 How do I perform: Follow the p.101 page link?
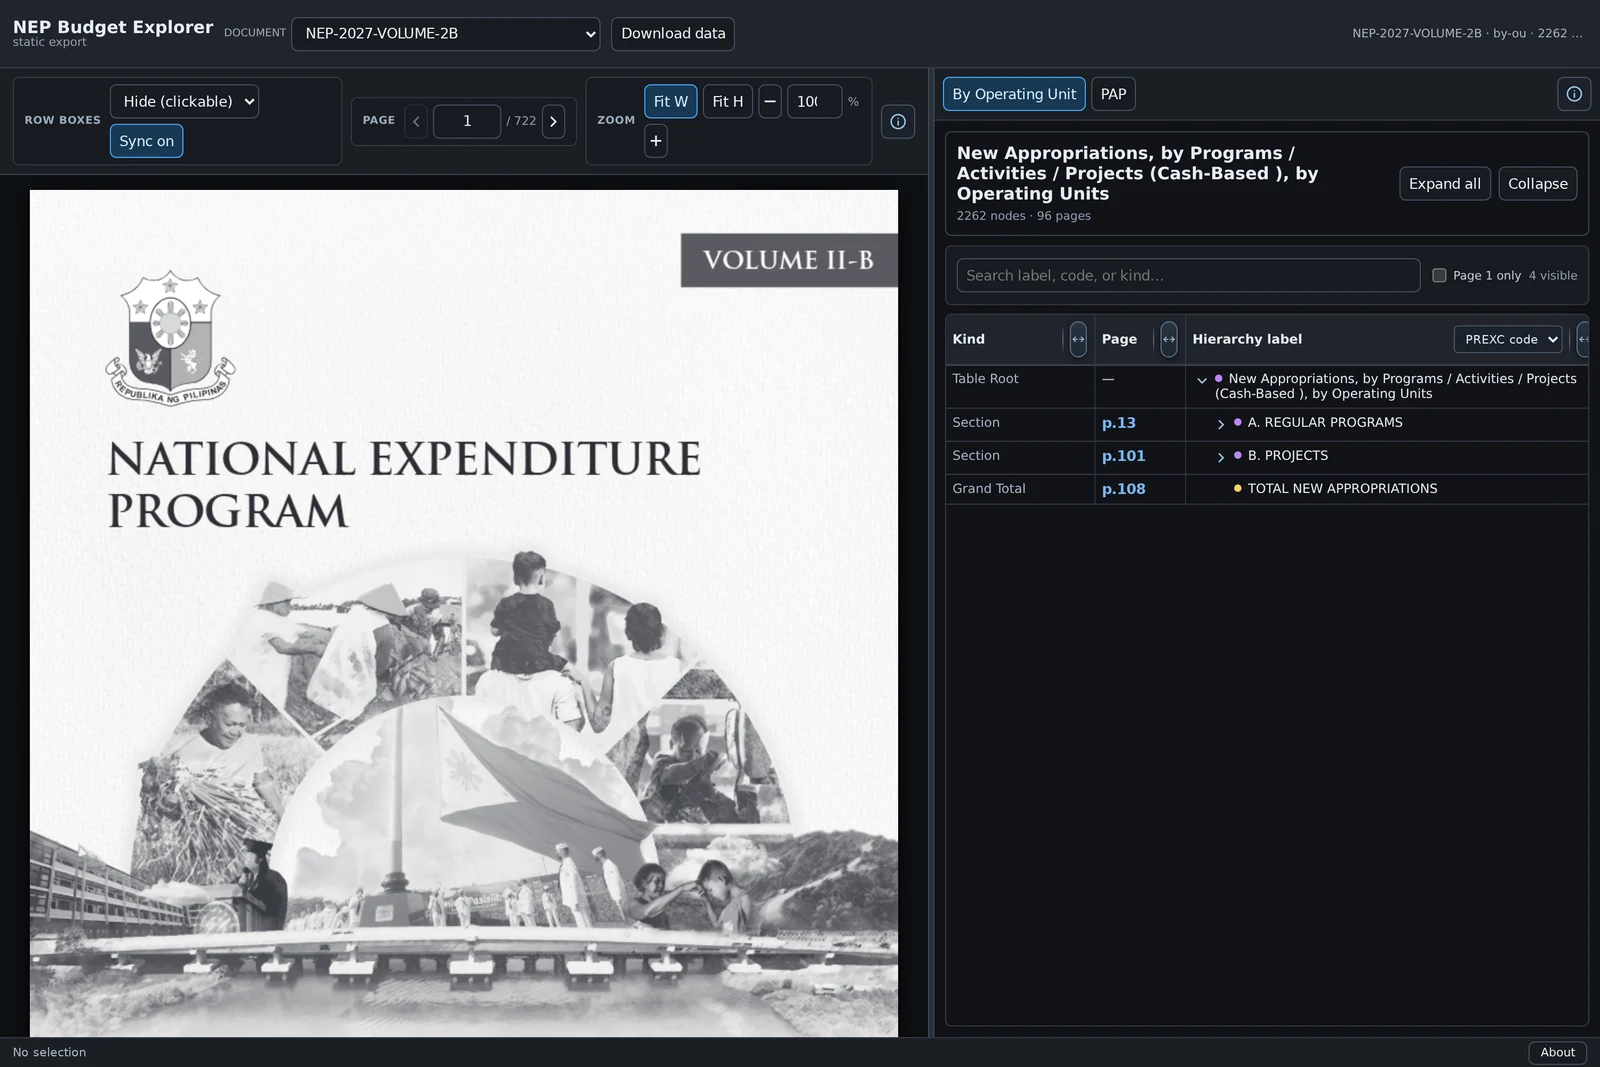click(x=1124, y=456)
